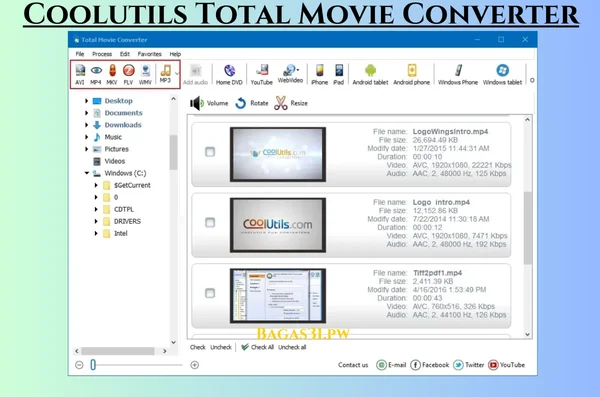Image resolution: width=600 pixels, height=397 pixels.
Task: Open the YouTube contact link
Action: click(506, 365)
